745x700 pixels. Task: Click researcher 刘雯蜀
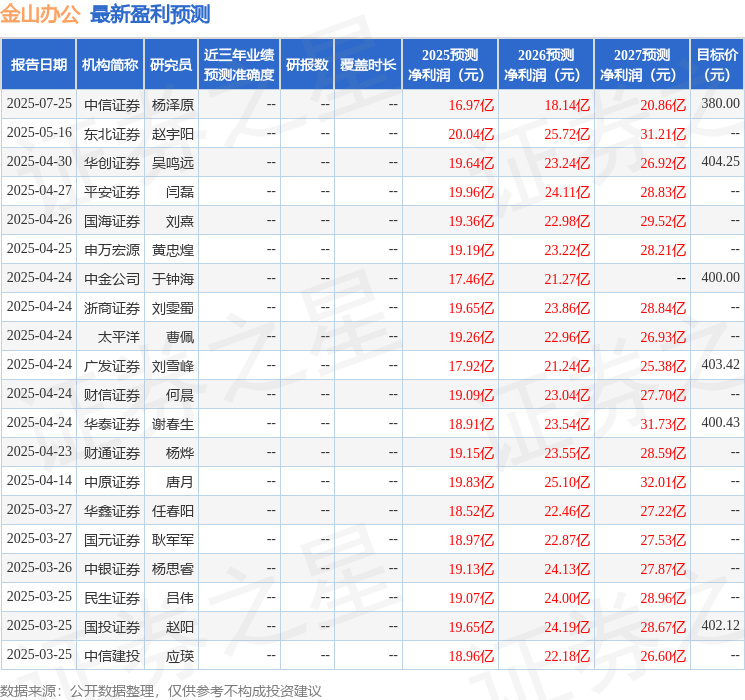click(x=173, y=308)
